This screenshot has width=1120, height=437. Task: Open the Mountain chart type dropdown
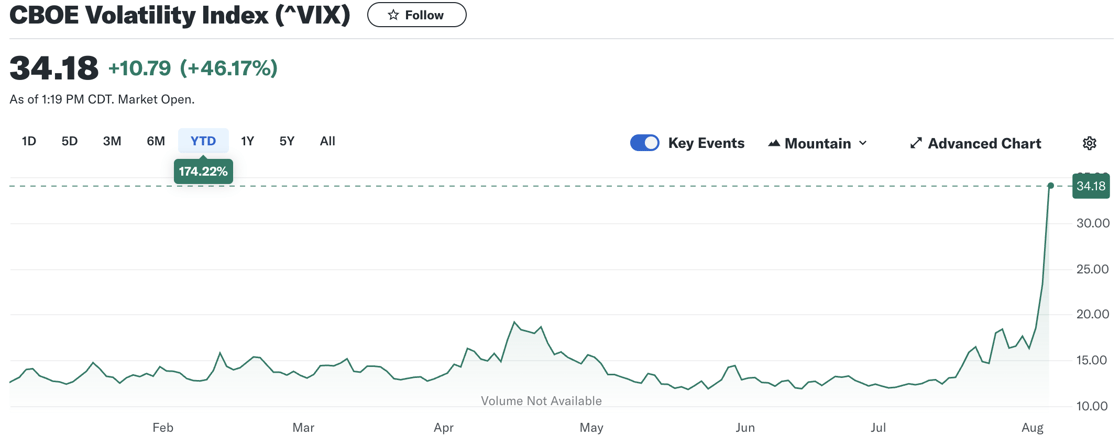pyautogui.click(x=818, y=144)
